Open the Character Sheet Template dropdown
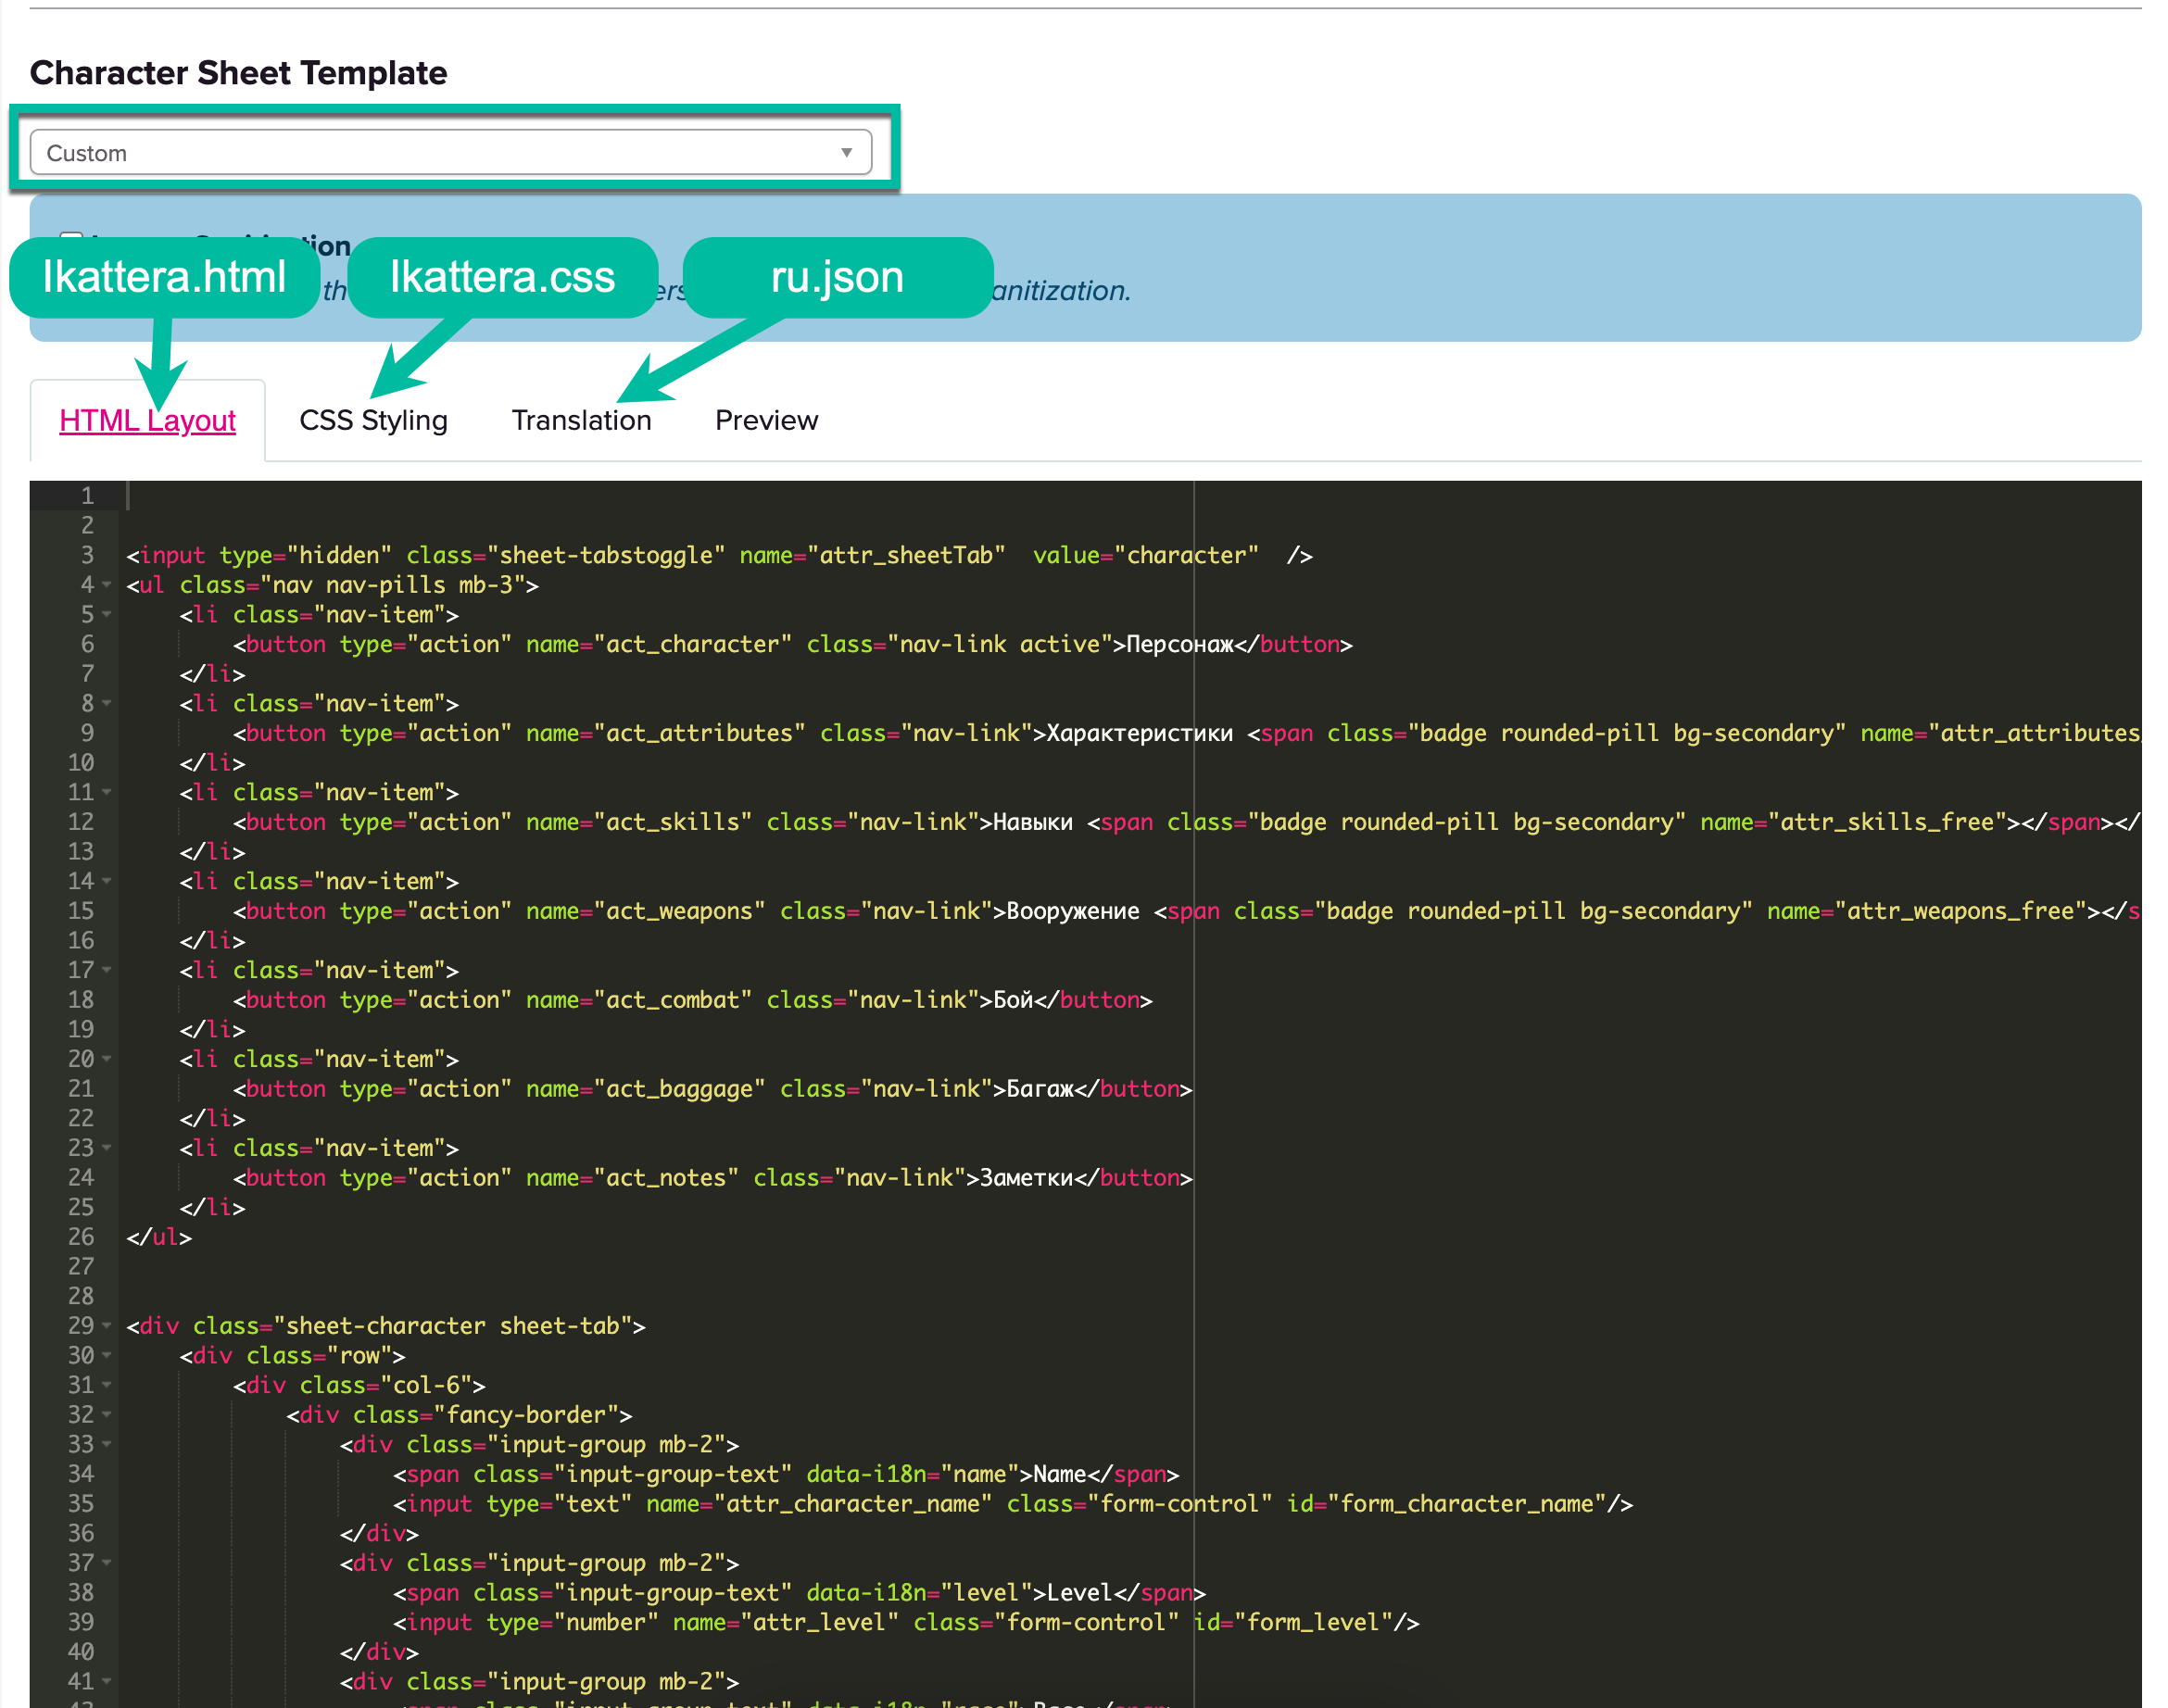The image size is (2168, 1708). [x=450, y=153]
